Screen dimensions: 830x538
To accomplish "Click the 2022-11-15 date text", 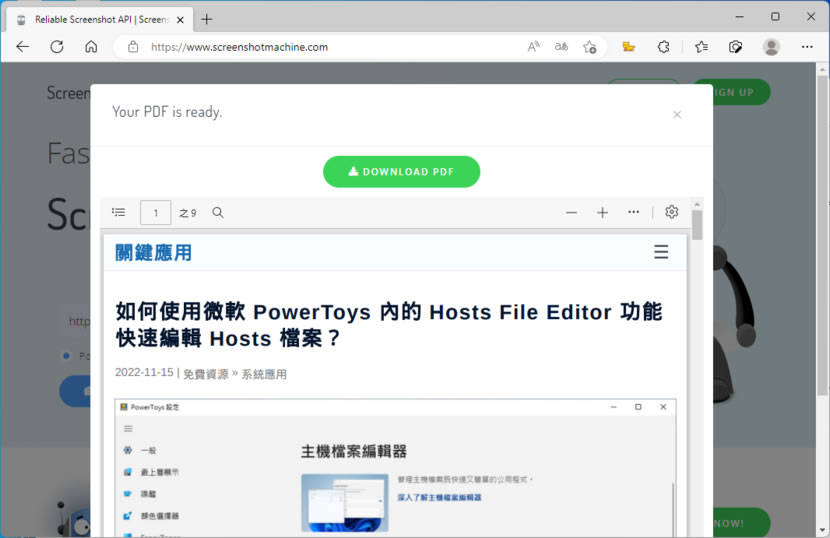I will [x=145, y=372].
